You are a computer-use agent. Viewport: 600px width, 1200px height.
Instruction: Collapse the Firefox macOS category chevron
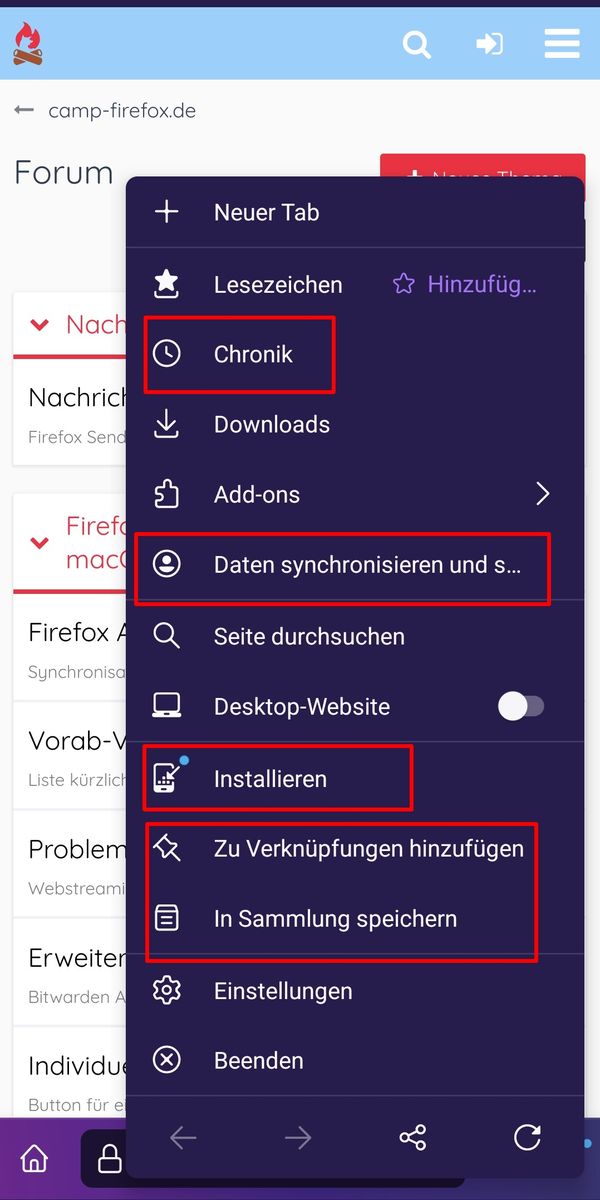pyautogui.click(x=40, y=543)
